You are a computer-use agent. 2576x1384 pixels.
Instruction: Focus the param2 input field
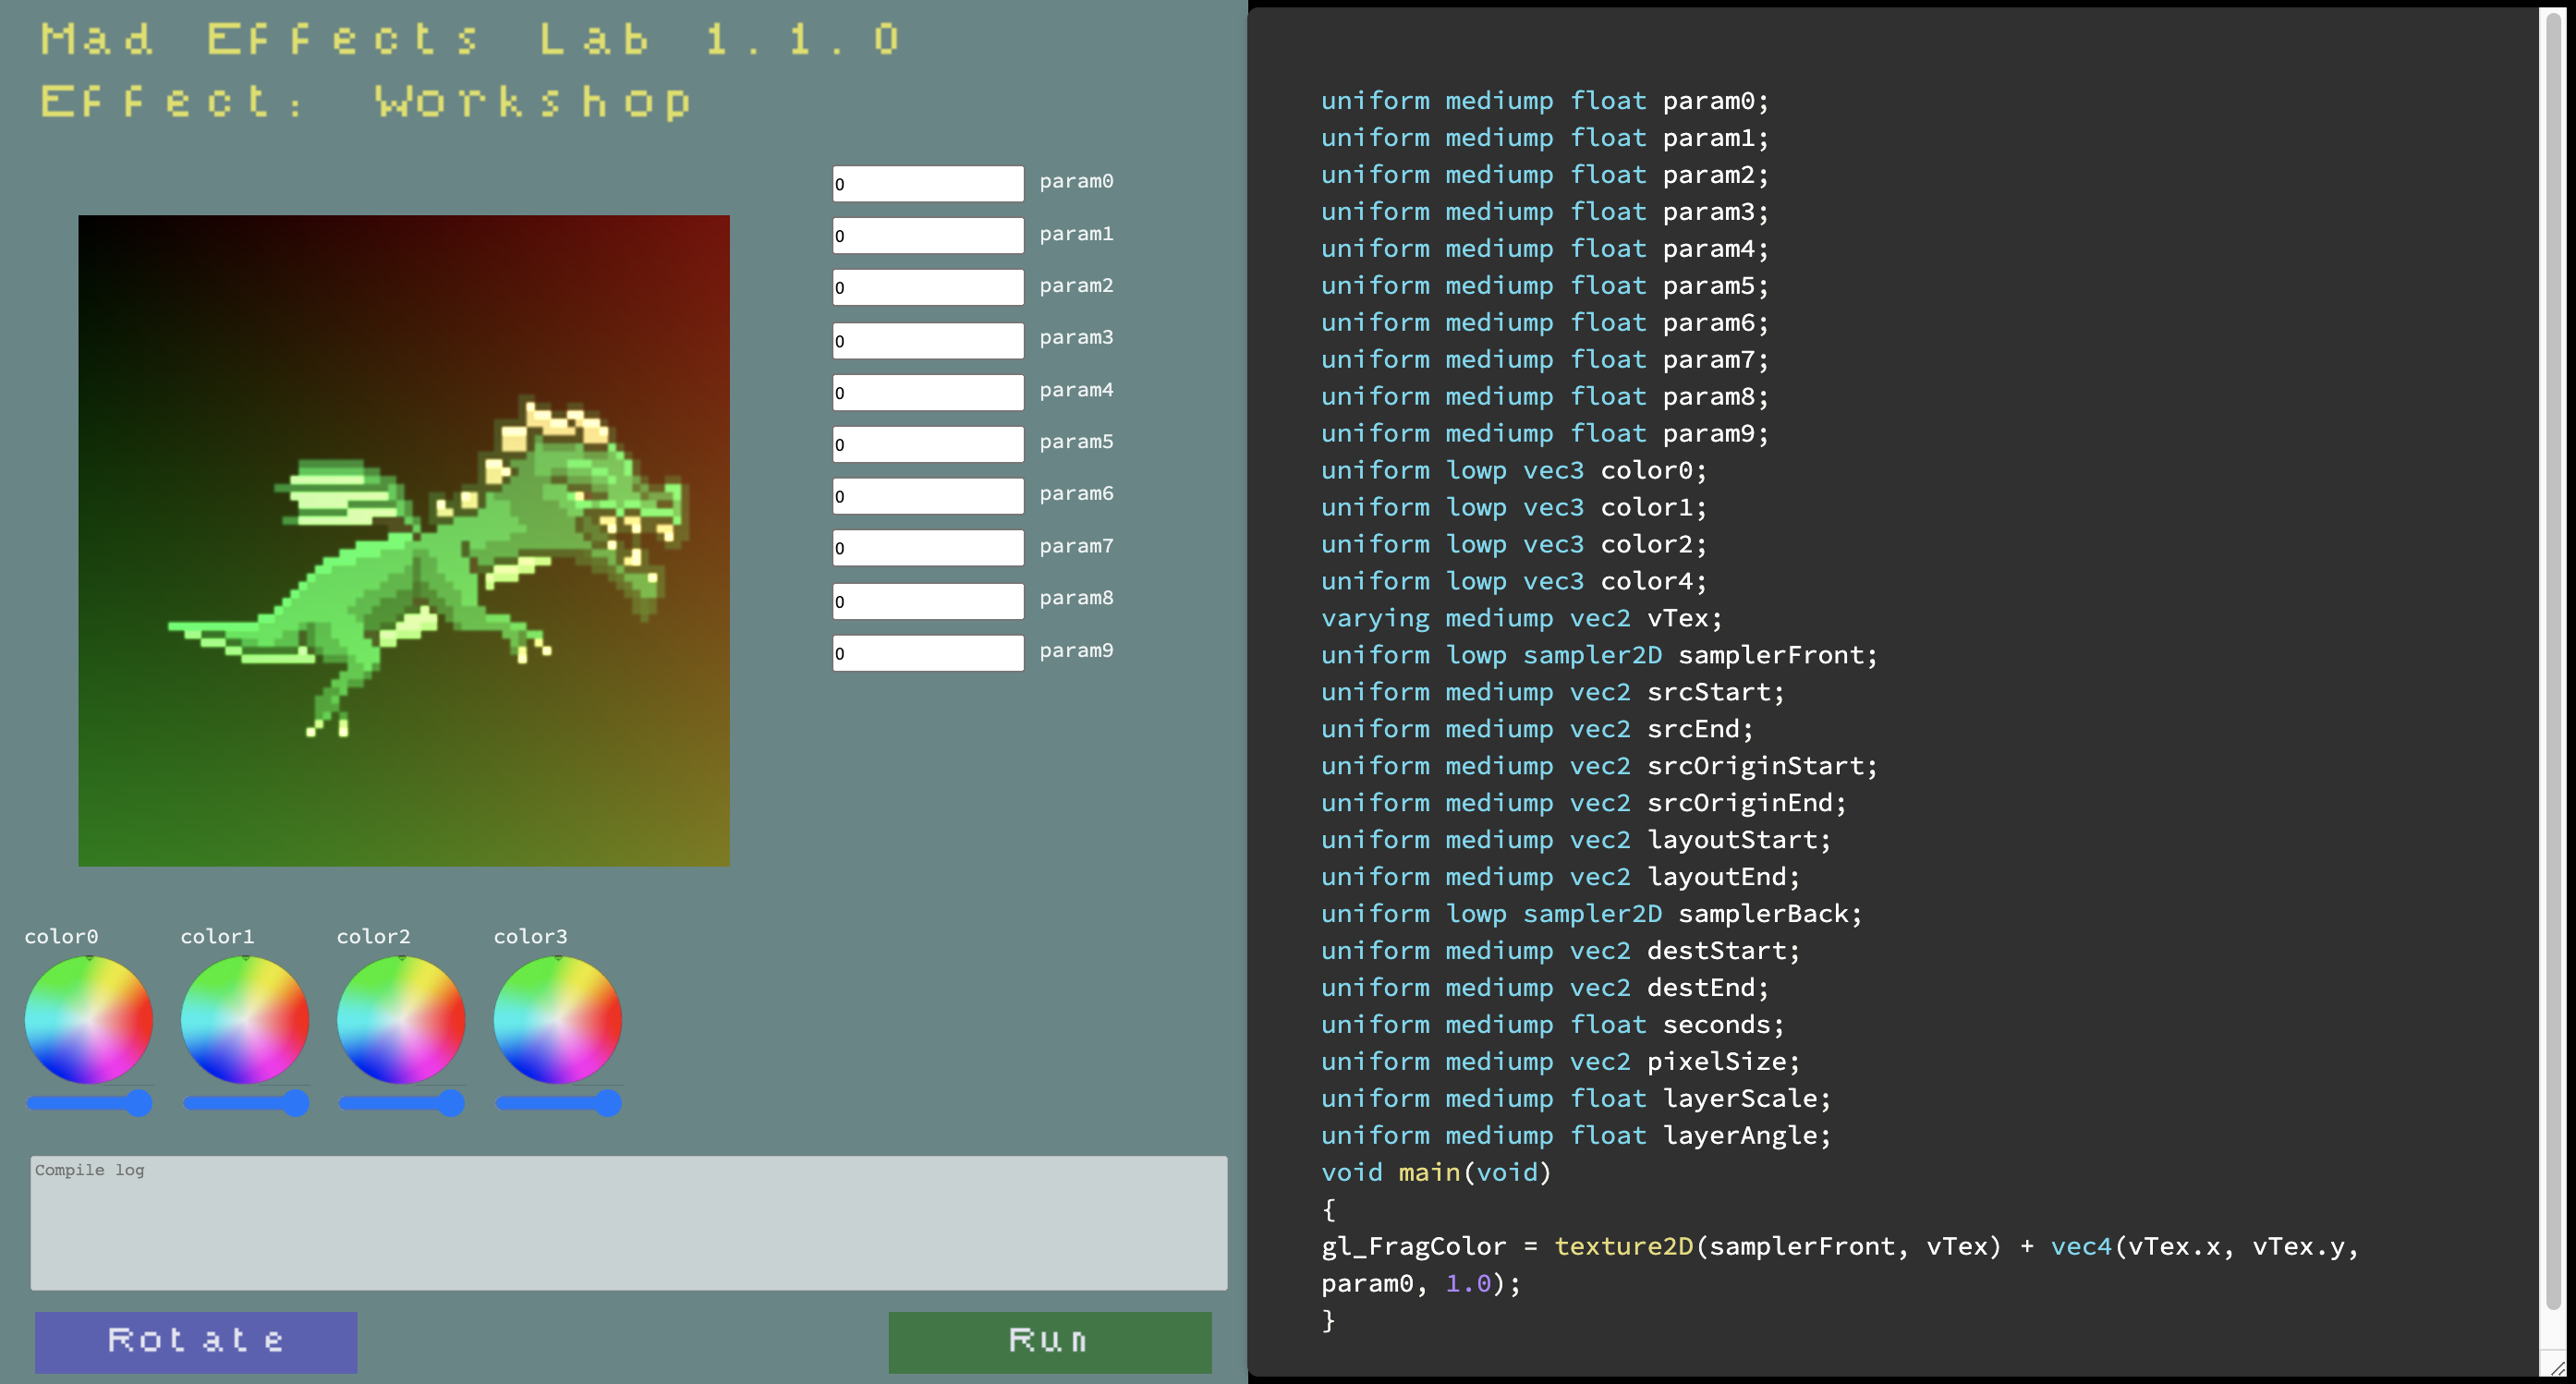pos(928,288)
